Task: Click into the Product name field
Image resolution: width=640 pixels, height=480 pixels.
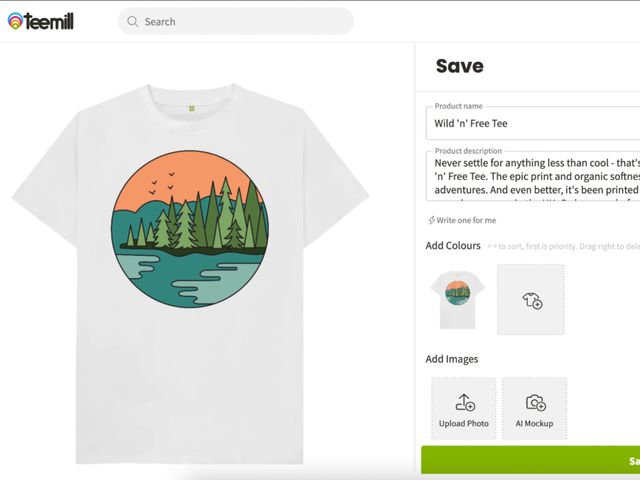Action: (530, 124)
